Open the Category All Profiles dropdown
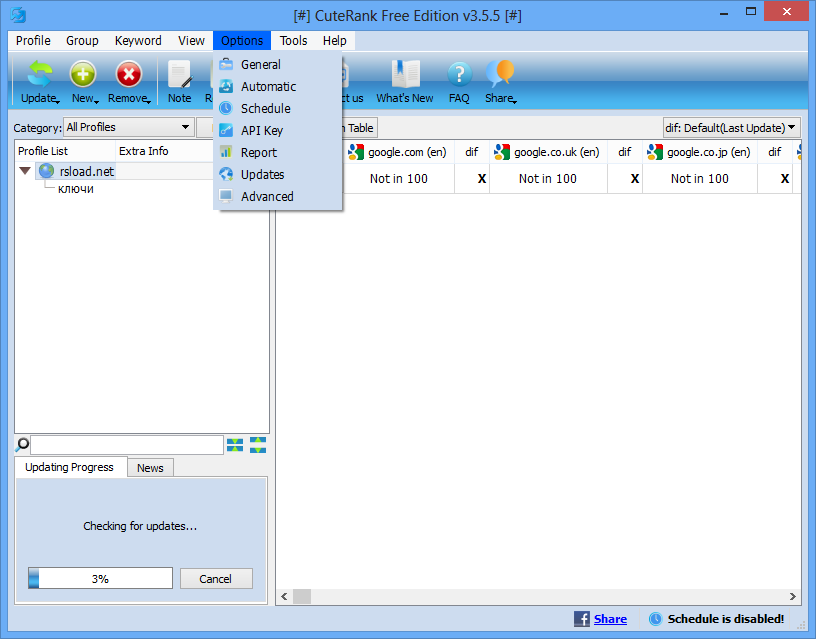Screen dimensions: 816x639 [129, 127]
